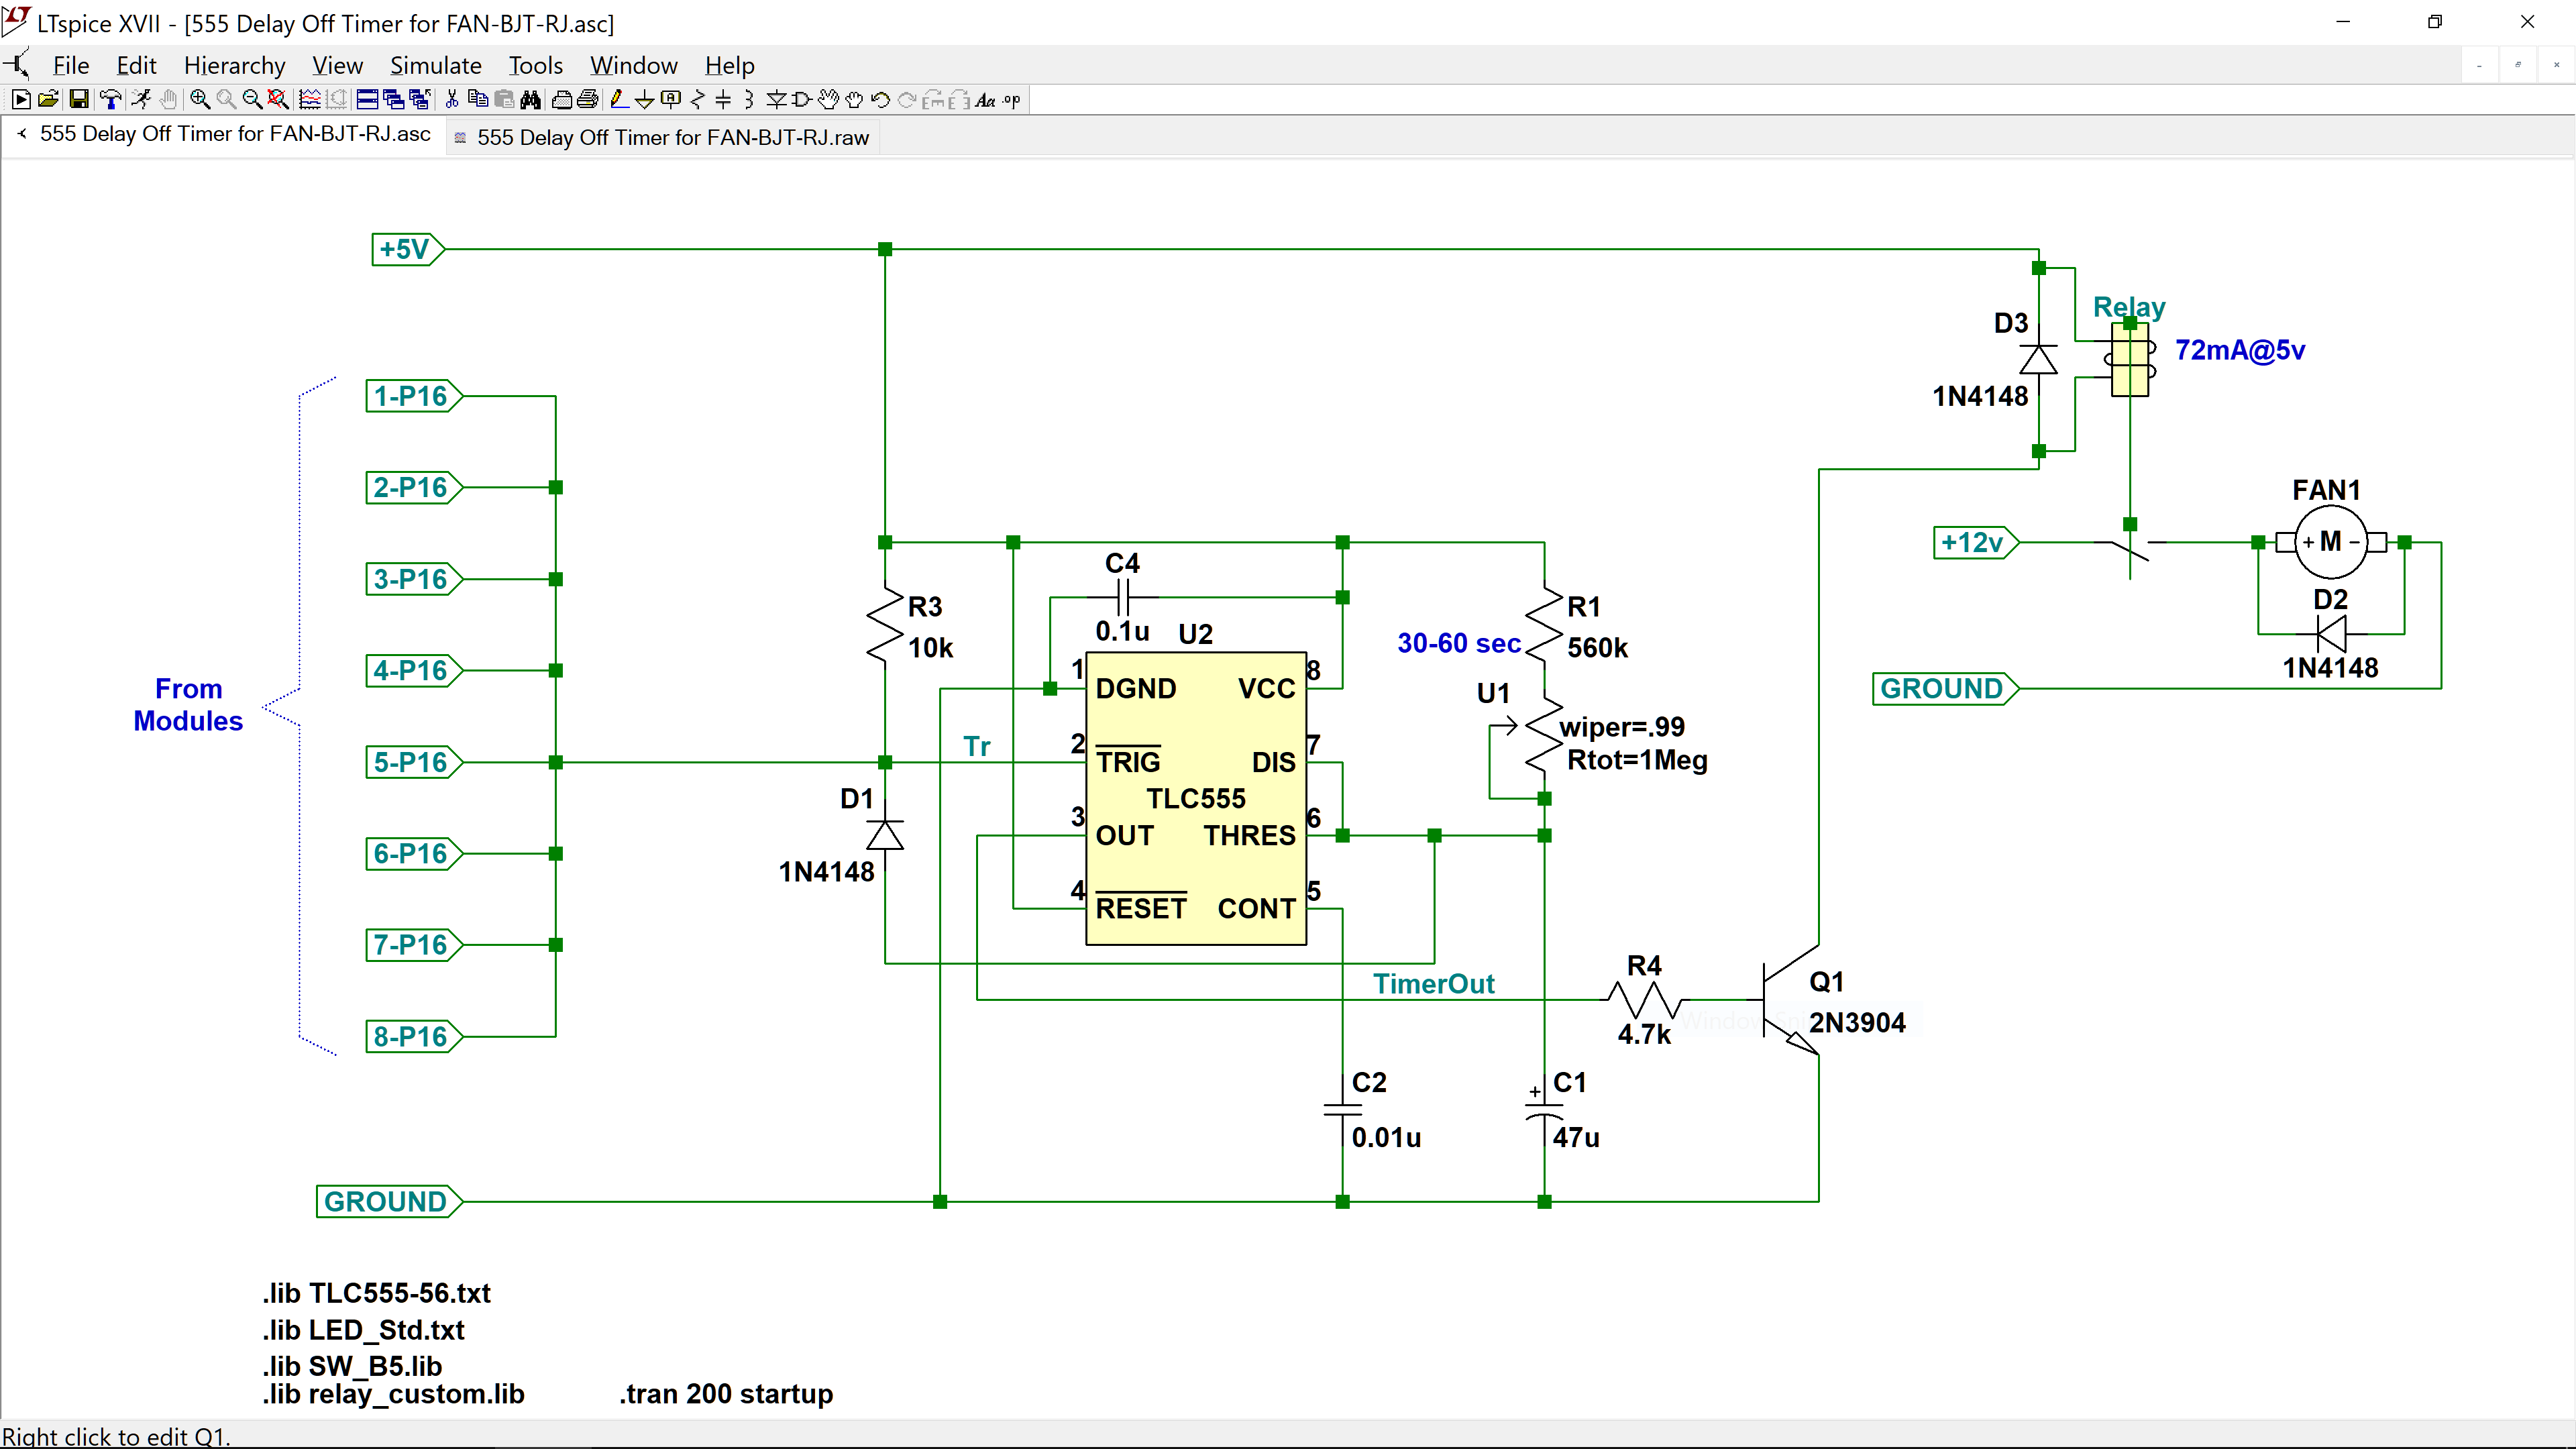Viewport: 2576px width, 1449px height.
Task: Open the View menu
Action: 337,65
